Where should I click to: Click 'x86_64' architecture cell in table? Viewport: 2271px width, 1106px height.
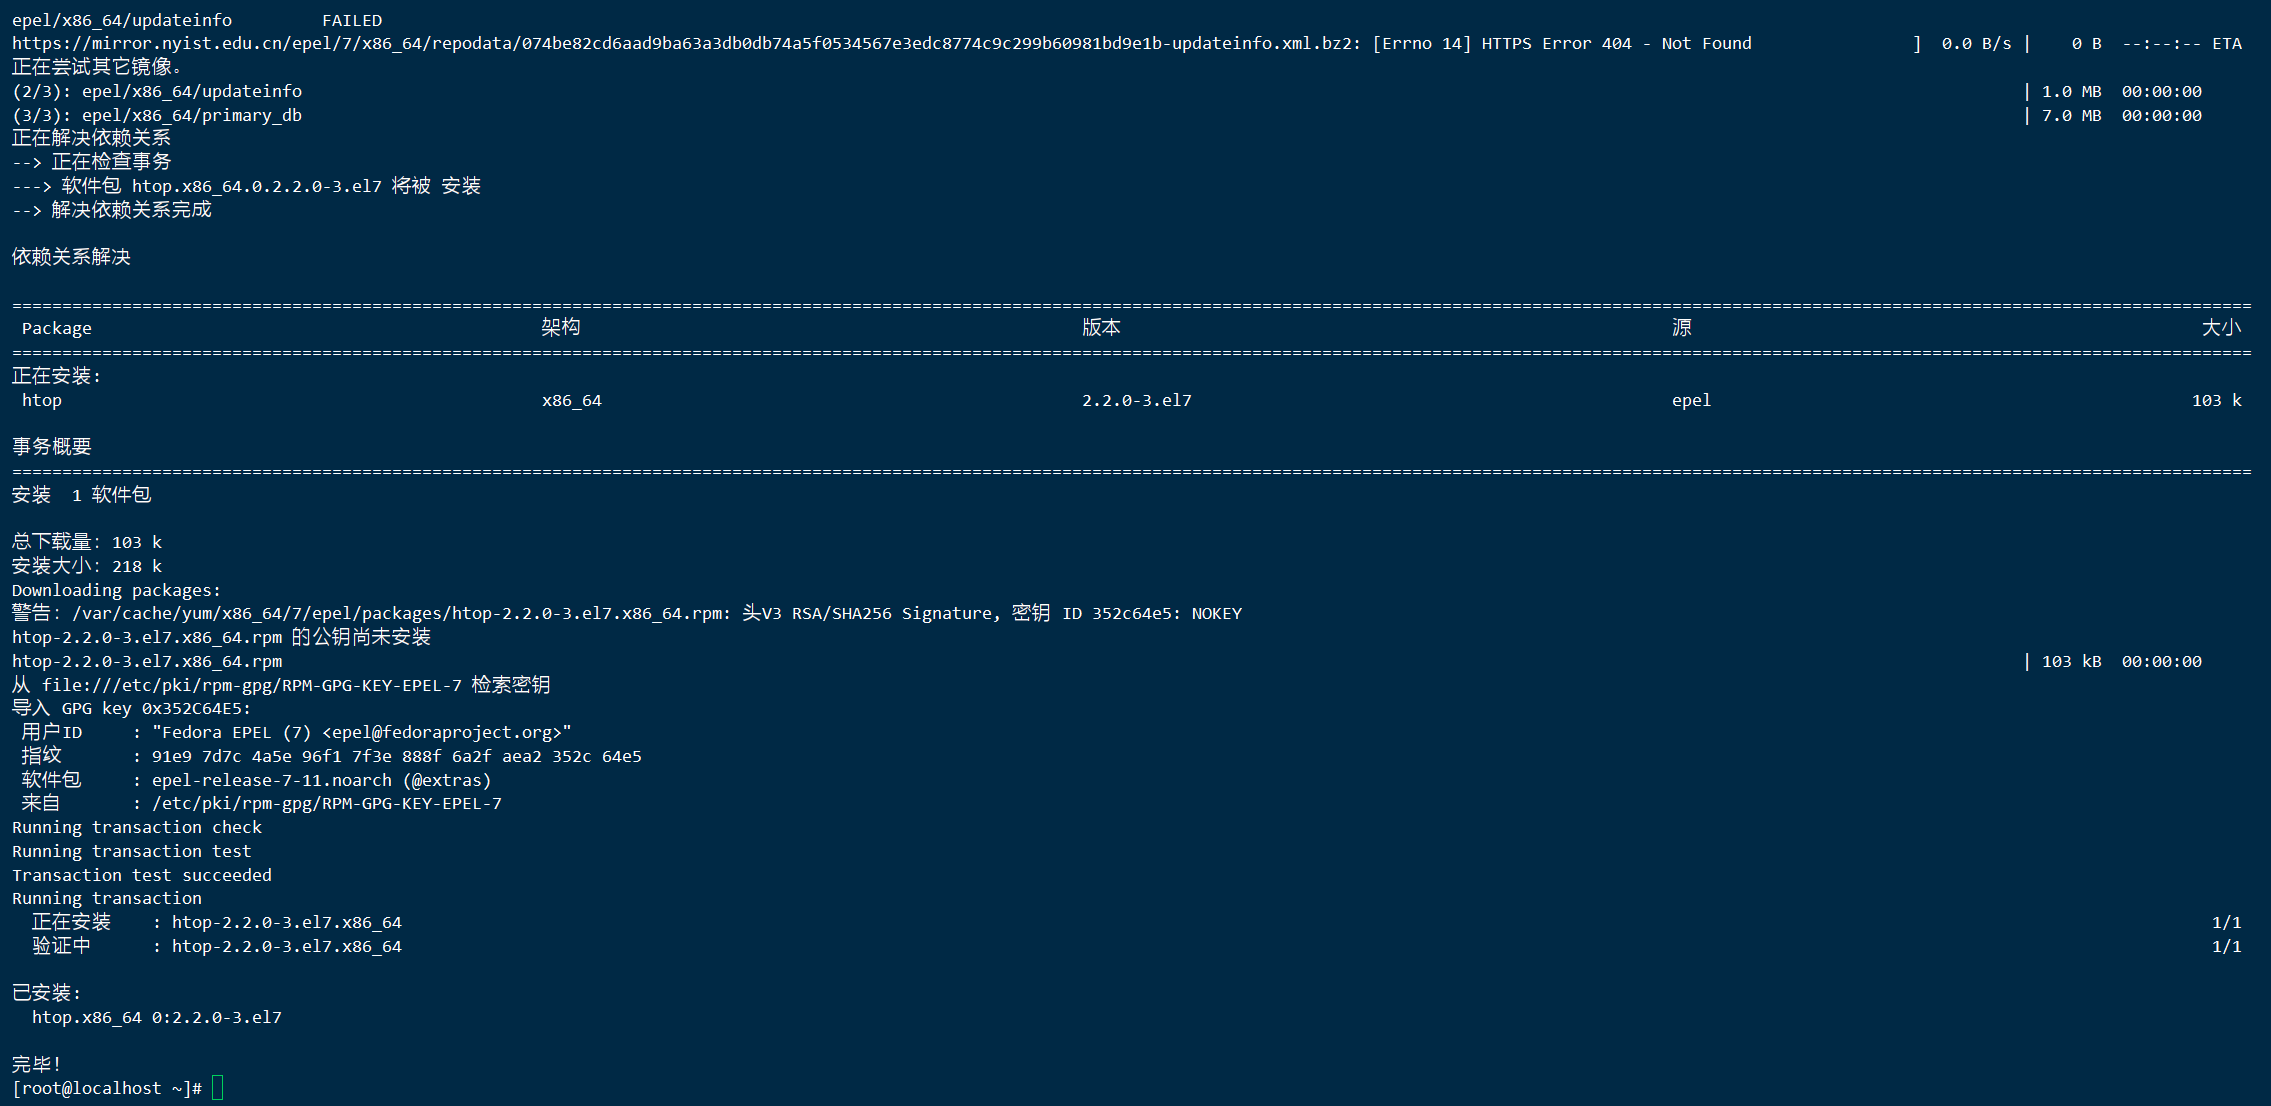click(572, 400)
